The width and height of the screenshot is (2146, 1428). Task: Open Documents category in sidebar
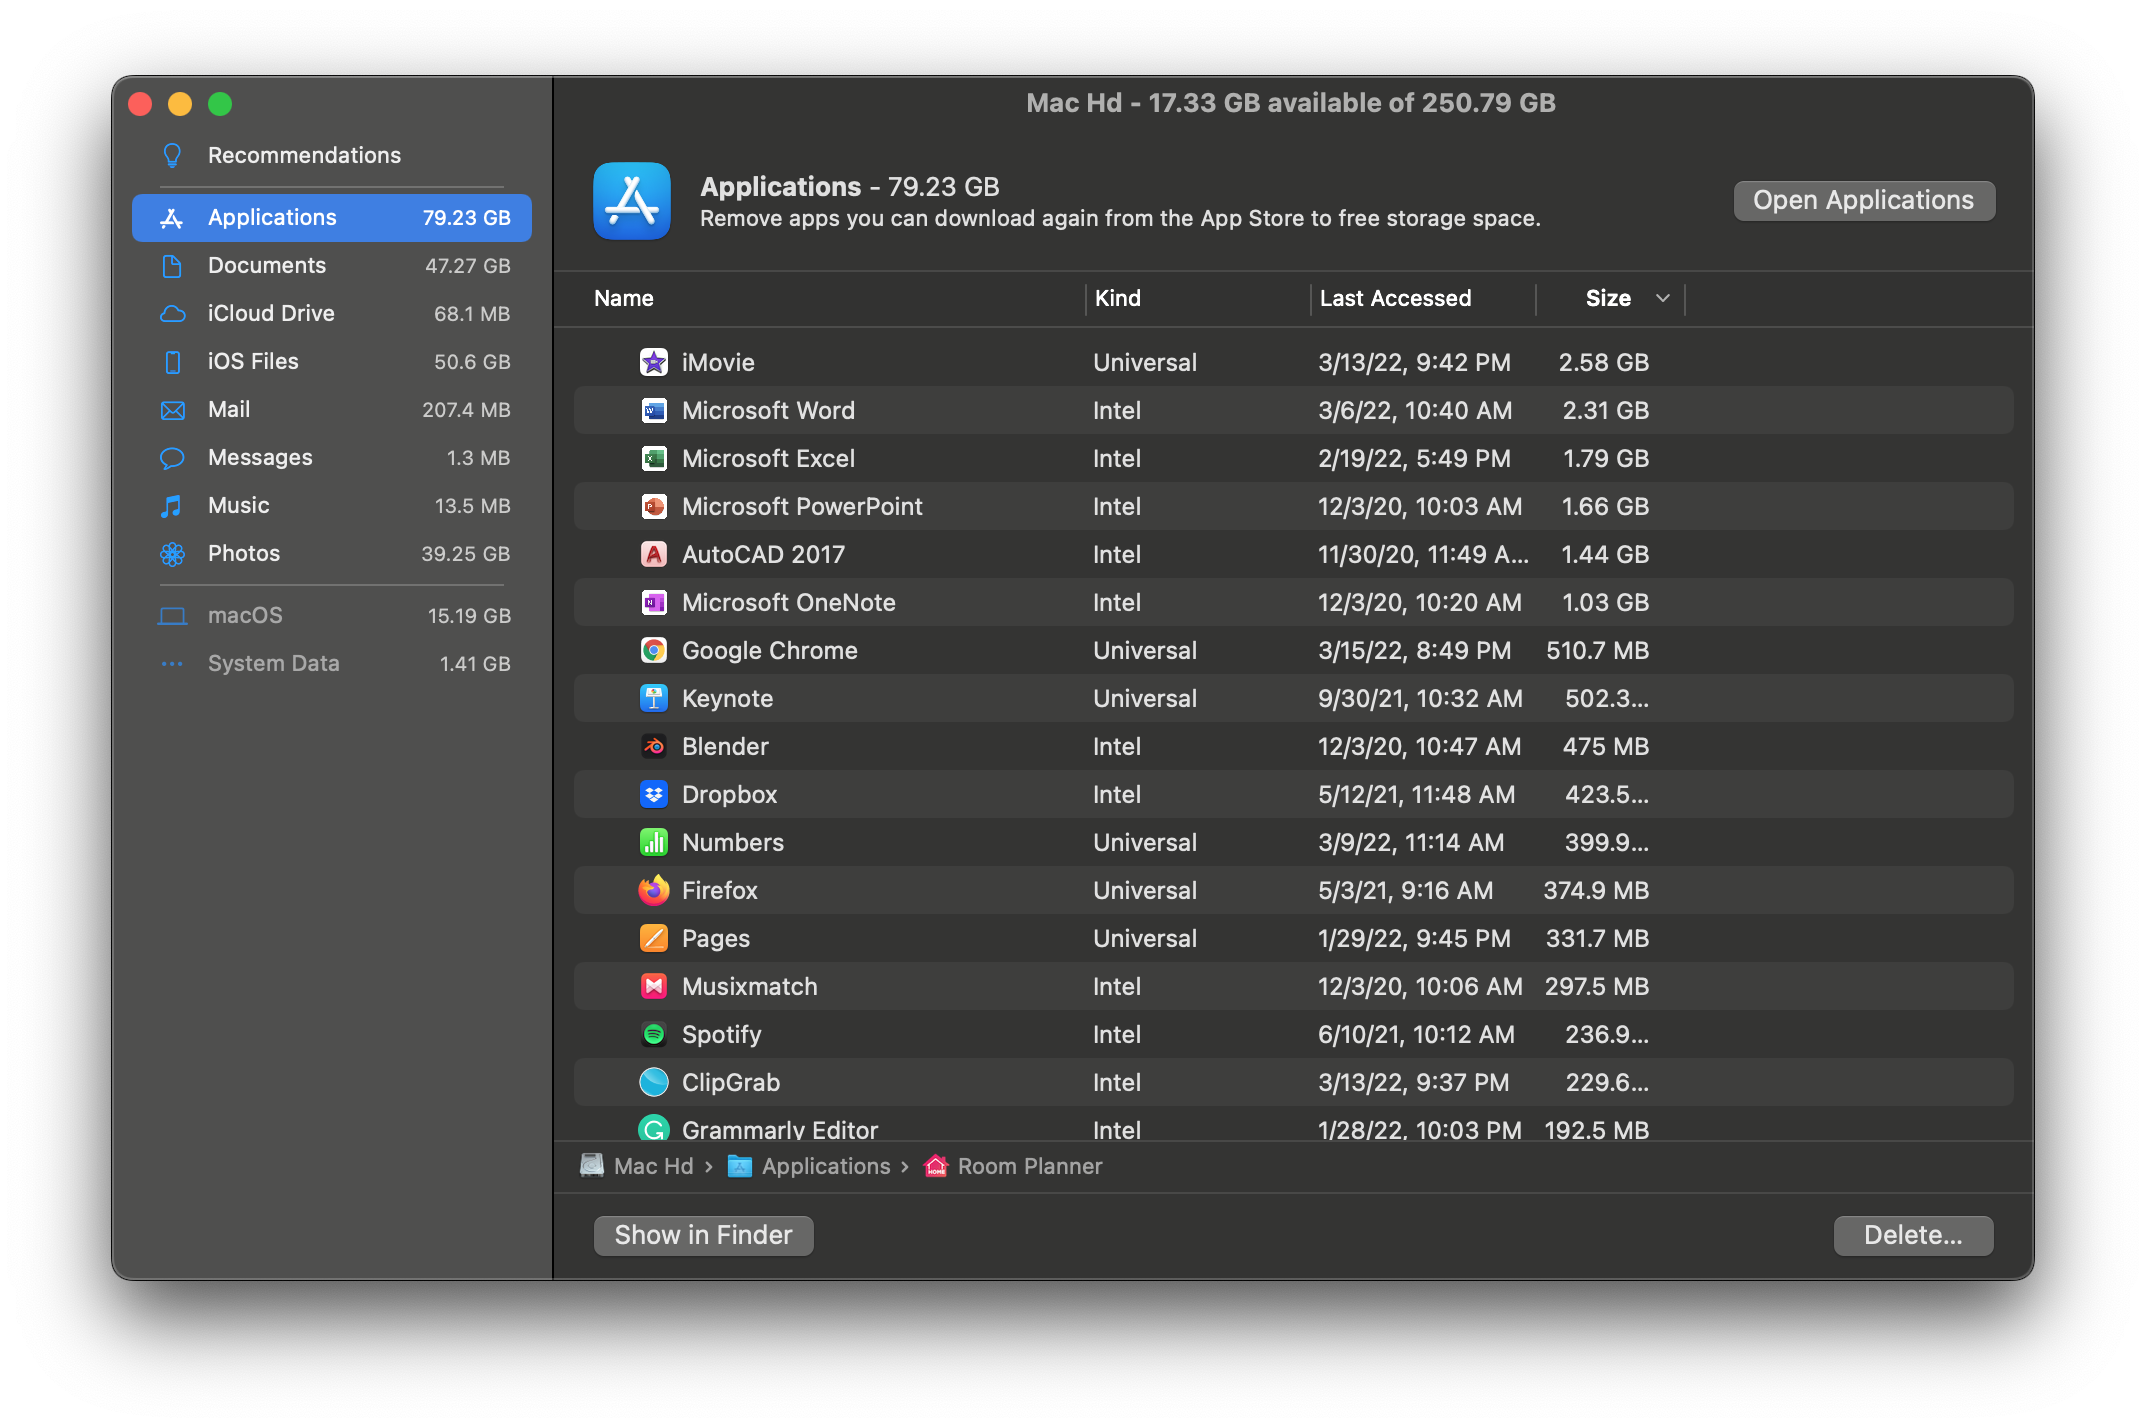(x=266, y=265)
